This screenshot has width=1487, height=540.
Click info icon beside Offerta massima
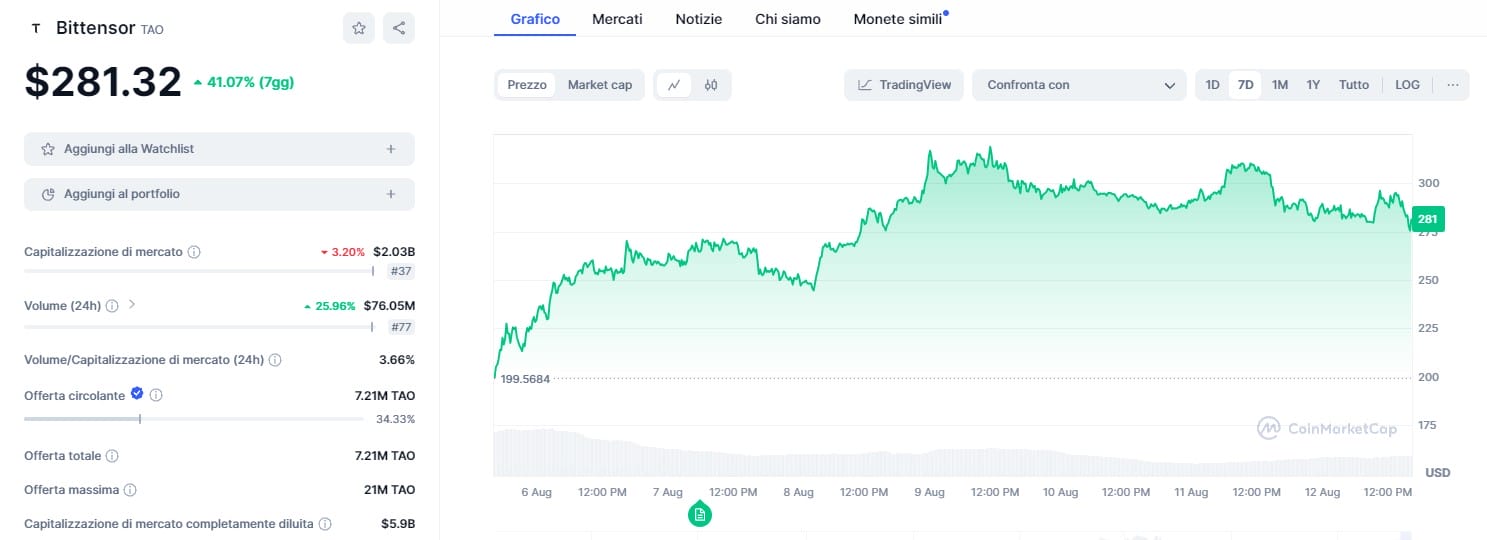[x=130, y=490]
